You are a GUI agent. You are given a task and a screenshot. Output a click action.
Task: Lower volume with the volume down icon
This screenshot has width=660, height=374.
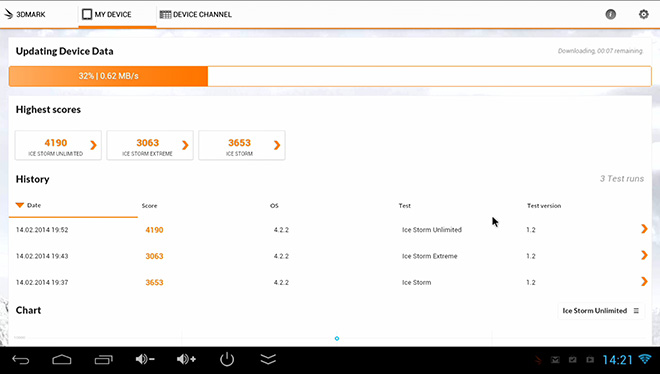point(145,359)
